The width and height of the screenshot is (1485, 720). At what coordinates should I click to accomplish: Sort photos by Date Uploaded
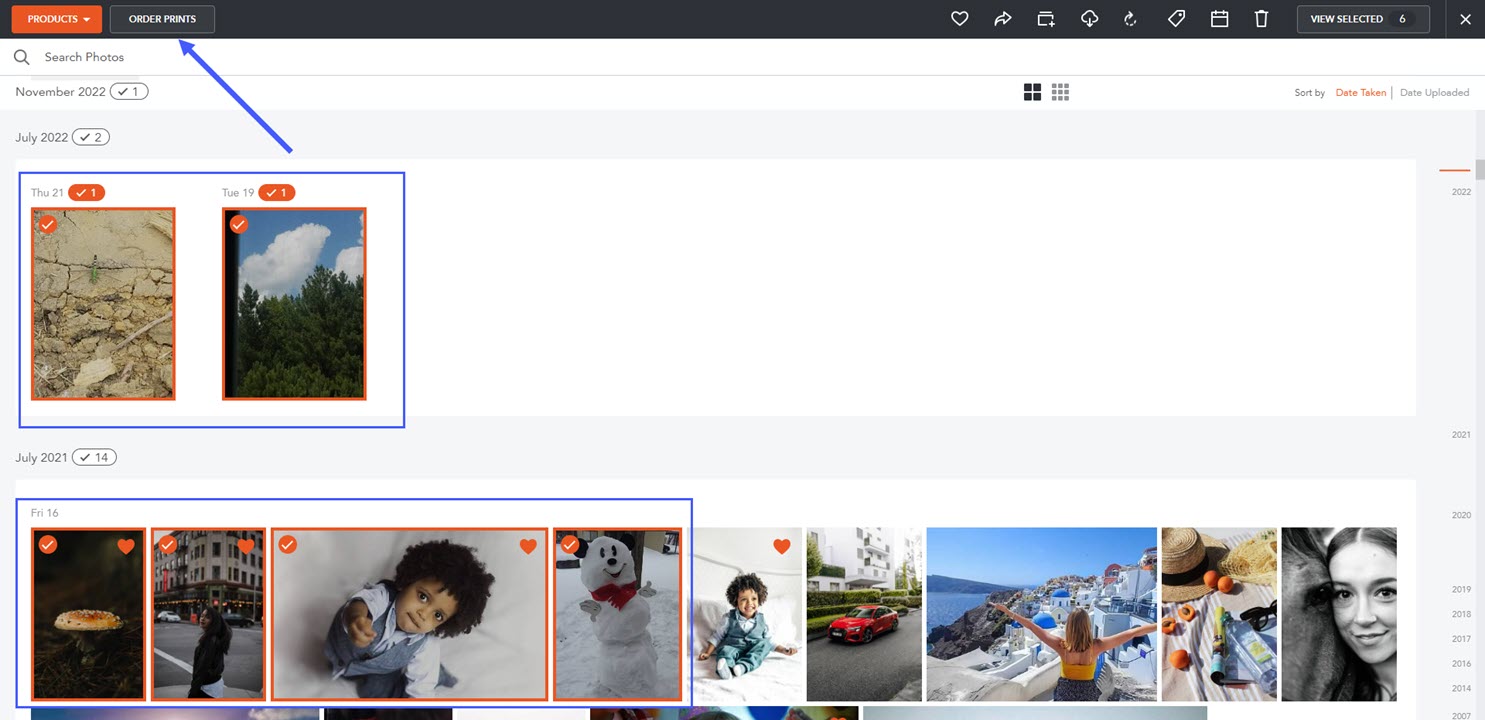pos(1434,93)
